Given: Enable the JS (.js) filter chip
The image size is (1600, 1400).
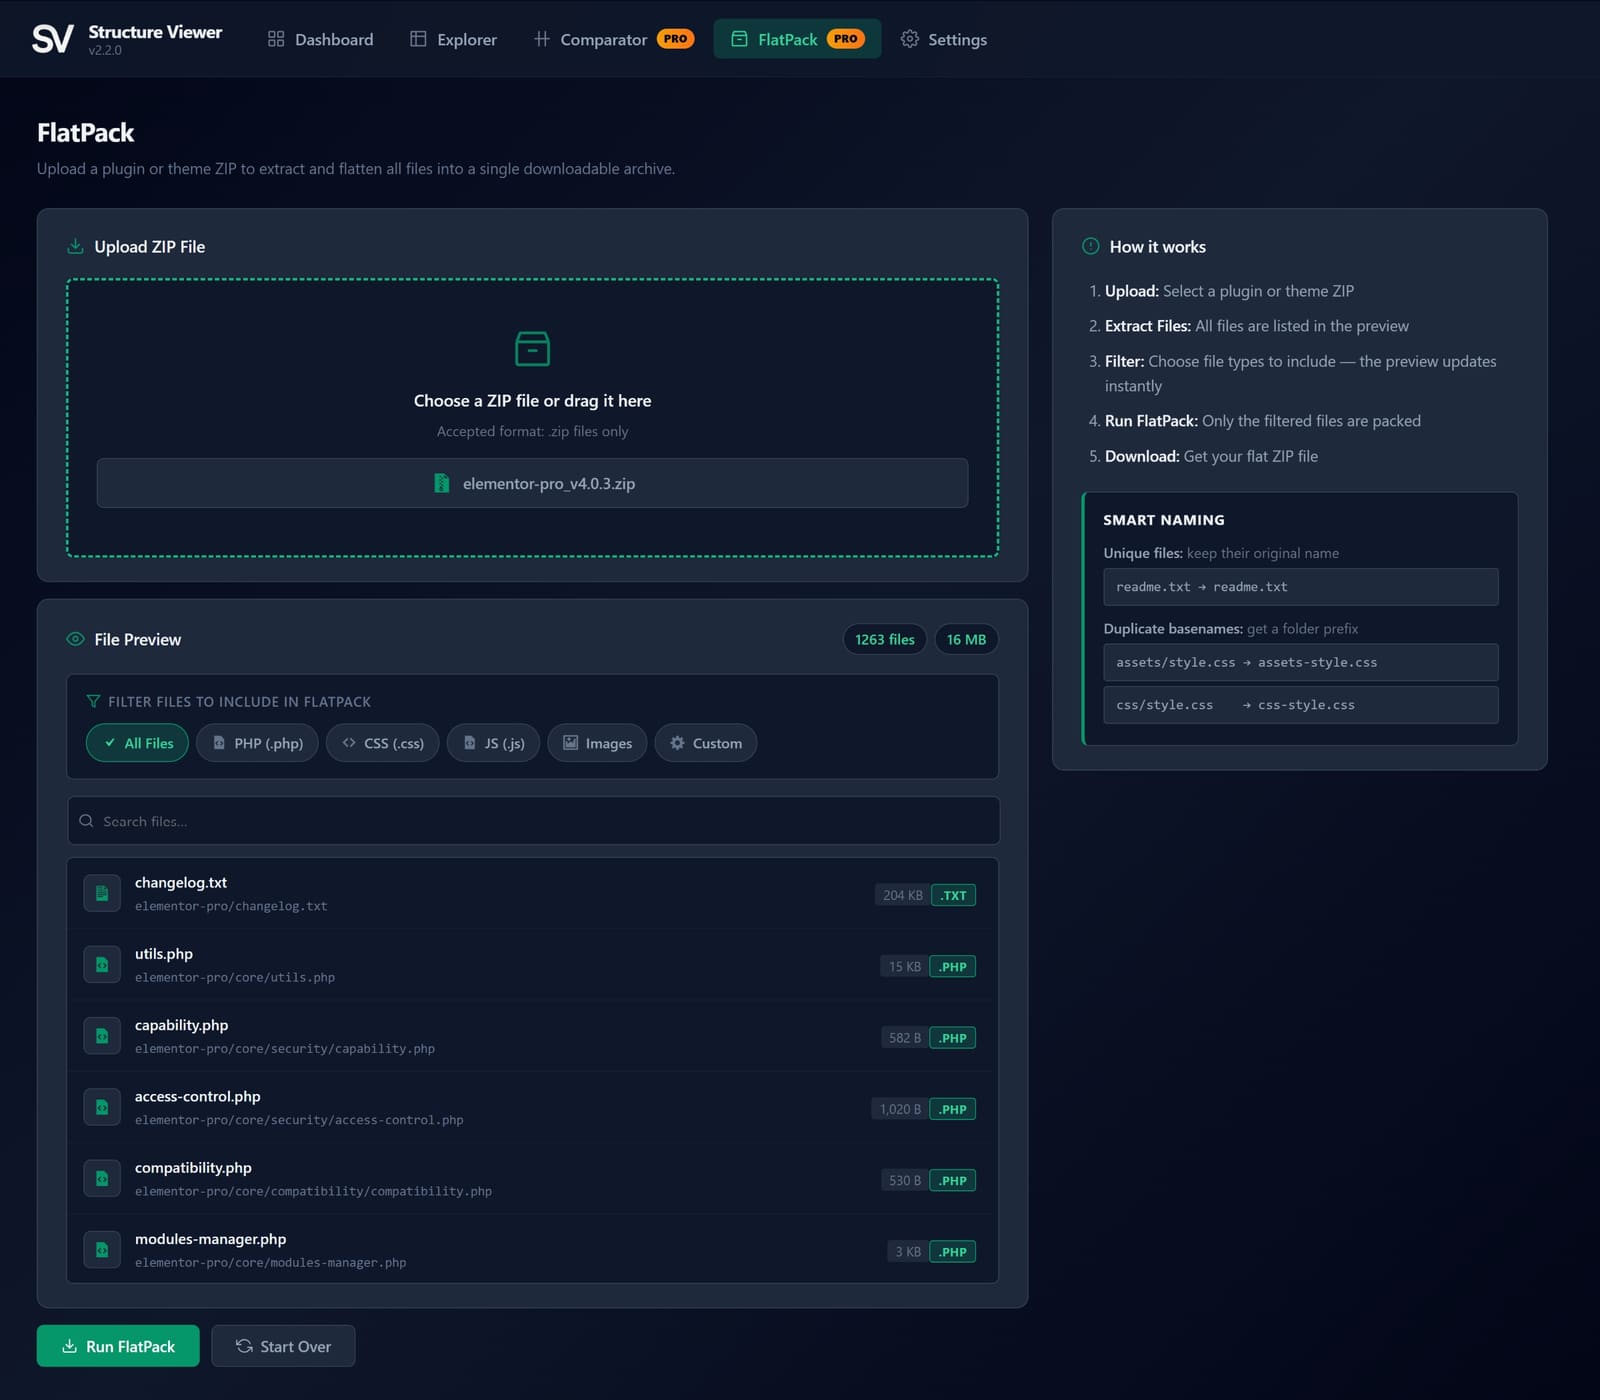Looking at the screenshot, I should (493, 743).
